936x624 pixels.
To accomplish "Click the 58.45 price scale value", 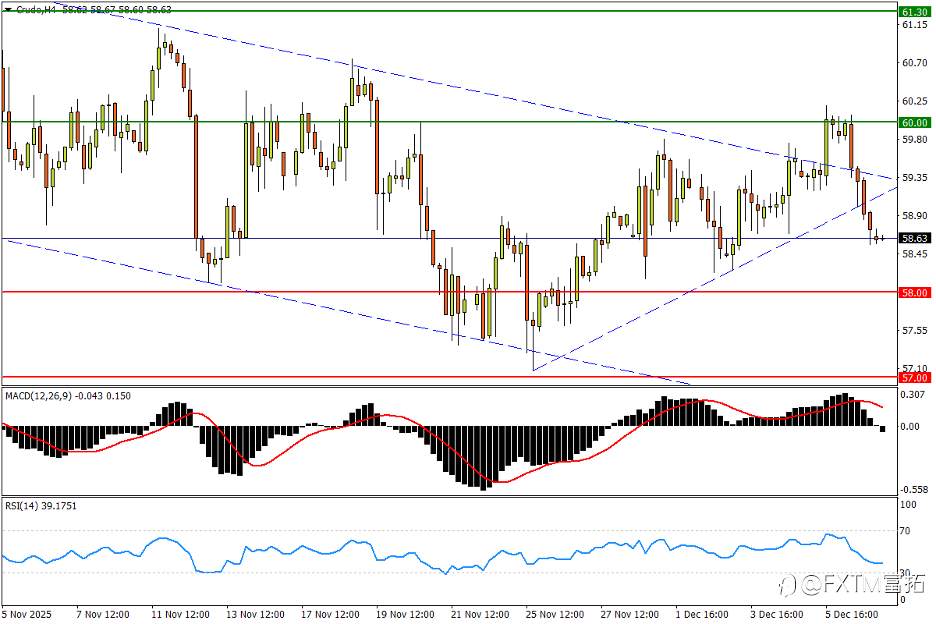I will pos(915,254).
